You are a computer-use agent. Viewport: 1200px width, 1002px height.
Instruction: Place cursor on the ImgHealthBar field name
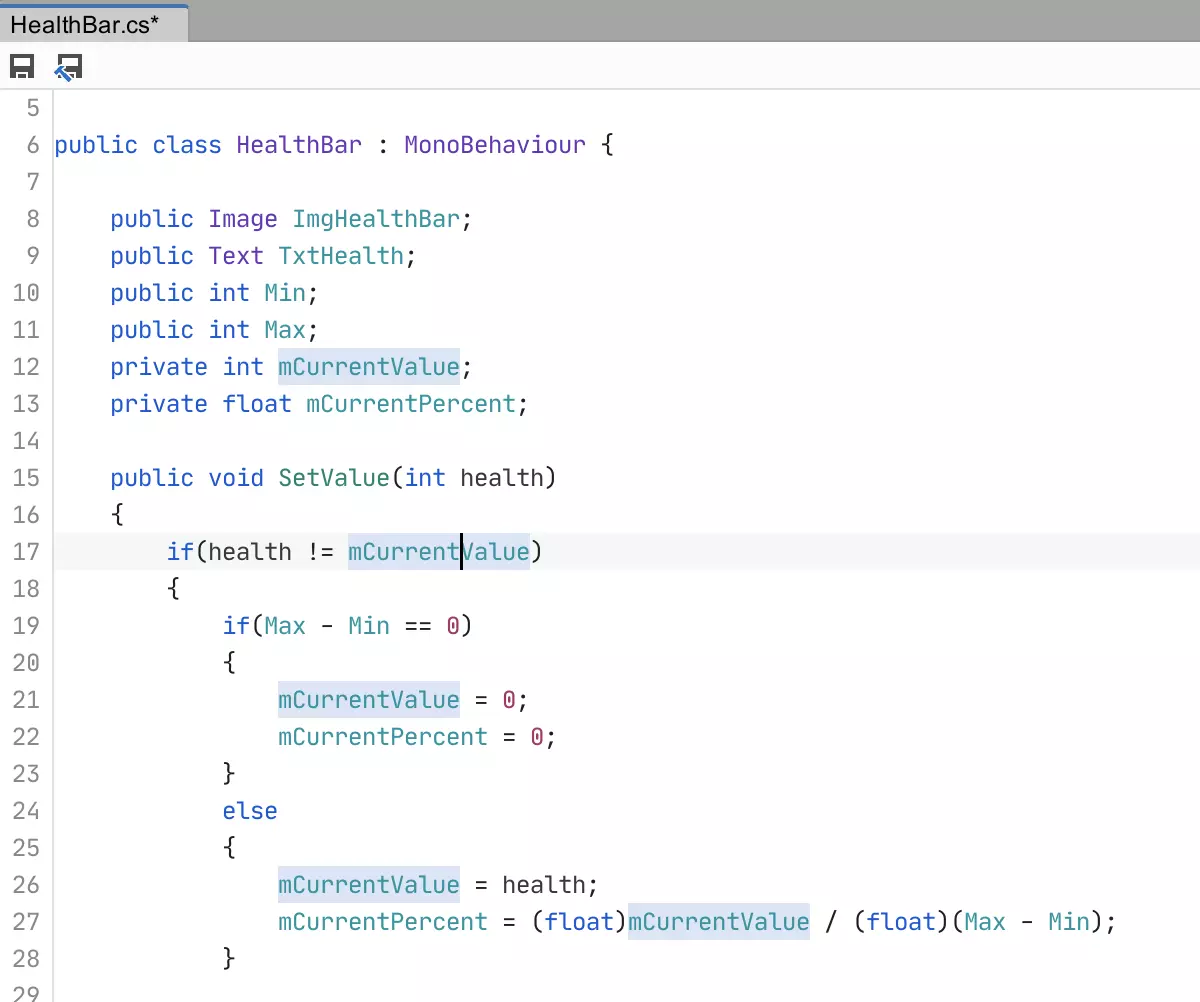click(375, 218)
